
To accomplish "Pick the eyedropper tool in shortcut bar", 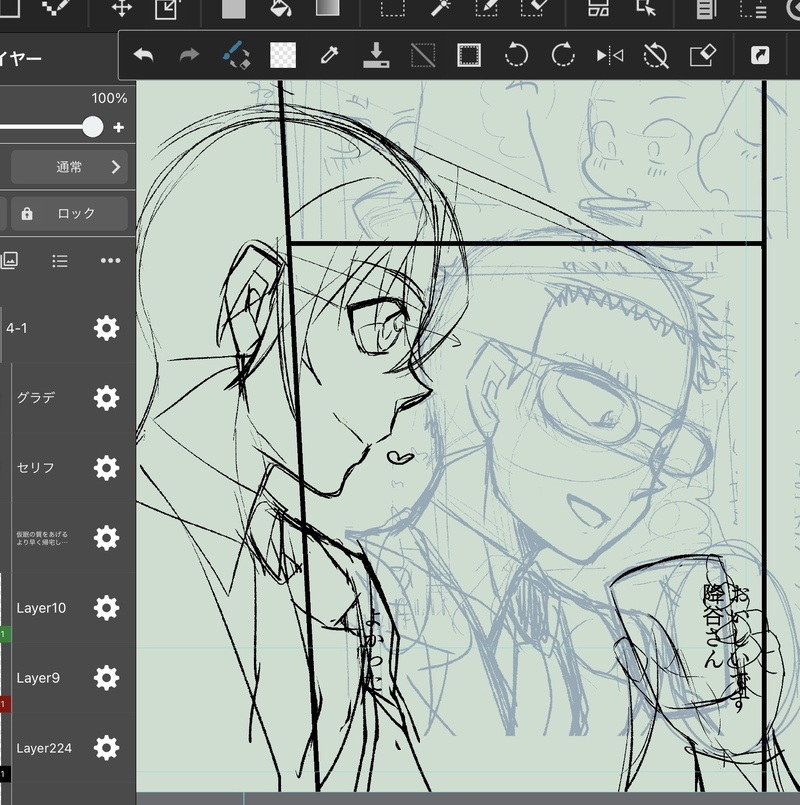I will [x=329, y=55].
